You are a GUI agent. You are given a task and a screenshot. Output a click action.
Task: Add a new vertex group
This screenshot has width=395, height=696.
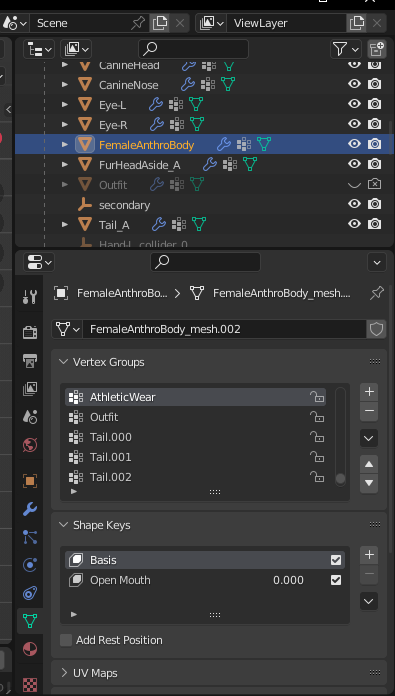pos(369,392)
